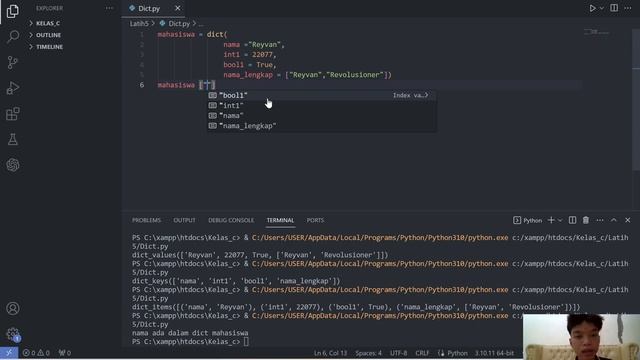Open the Manage gear icon

[13, 334]
